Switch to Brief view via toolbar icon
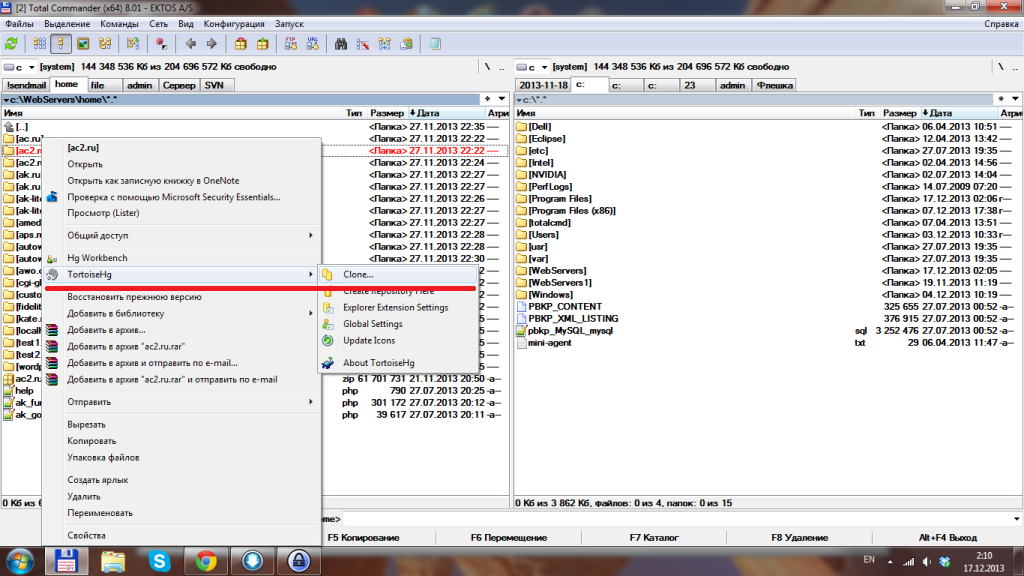 click(39, 44)
